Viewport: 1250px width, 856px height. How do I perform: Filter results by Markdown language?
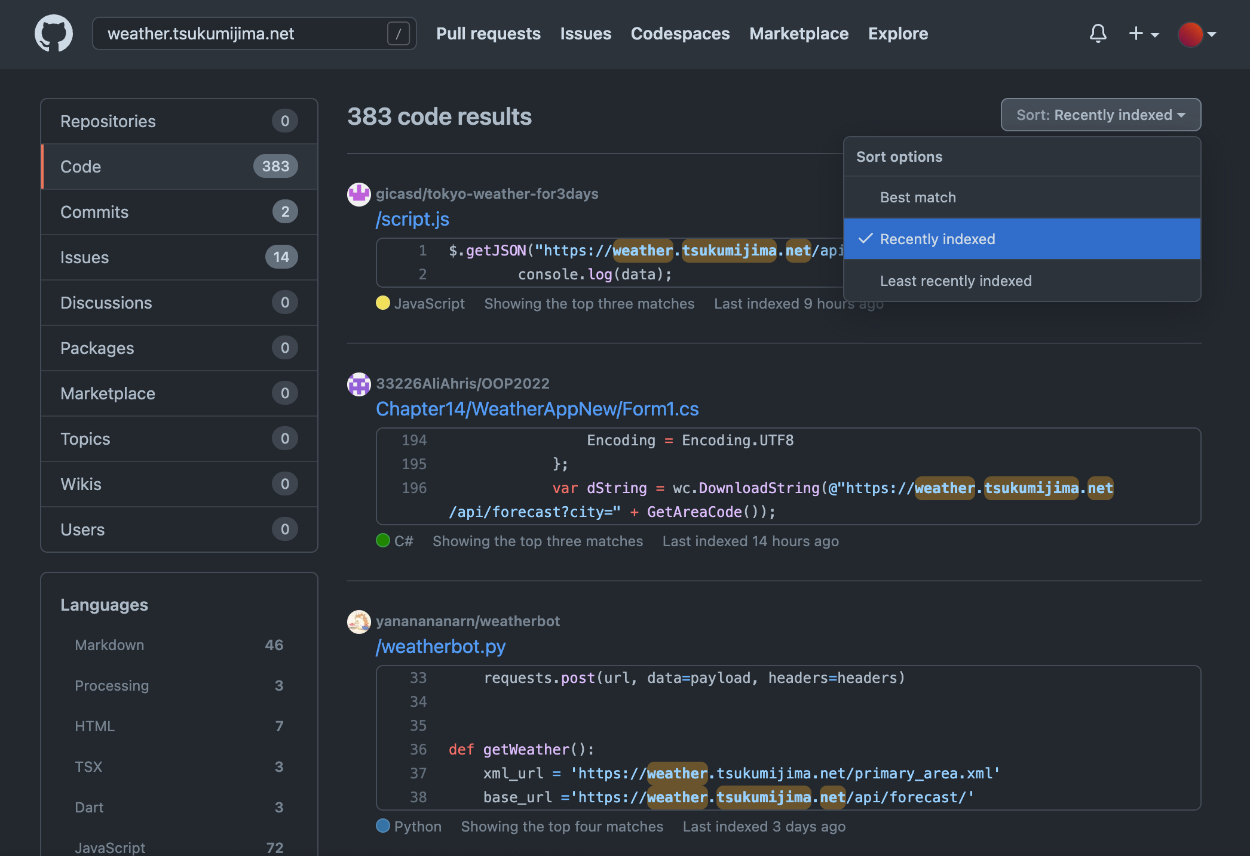click(x=110, y=645)
